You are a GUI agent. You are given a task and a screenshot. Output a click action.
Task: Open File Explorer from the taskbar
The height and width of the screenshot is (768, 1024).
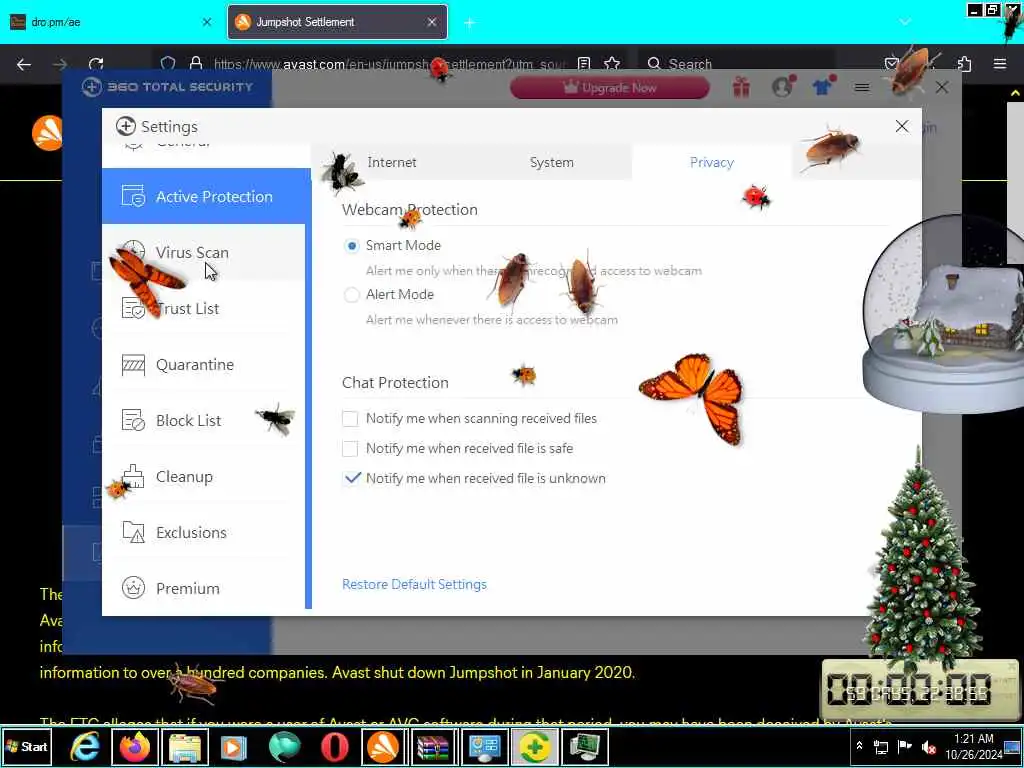185,746
